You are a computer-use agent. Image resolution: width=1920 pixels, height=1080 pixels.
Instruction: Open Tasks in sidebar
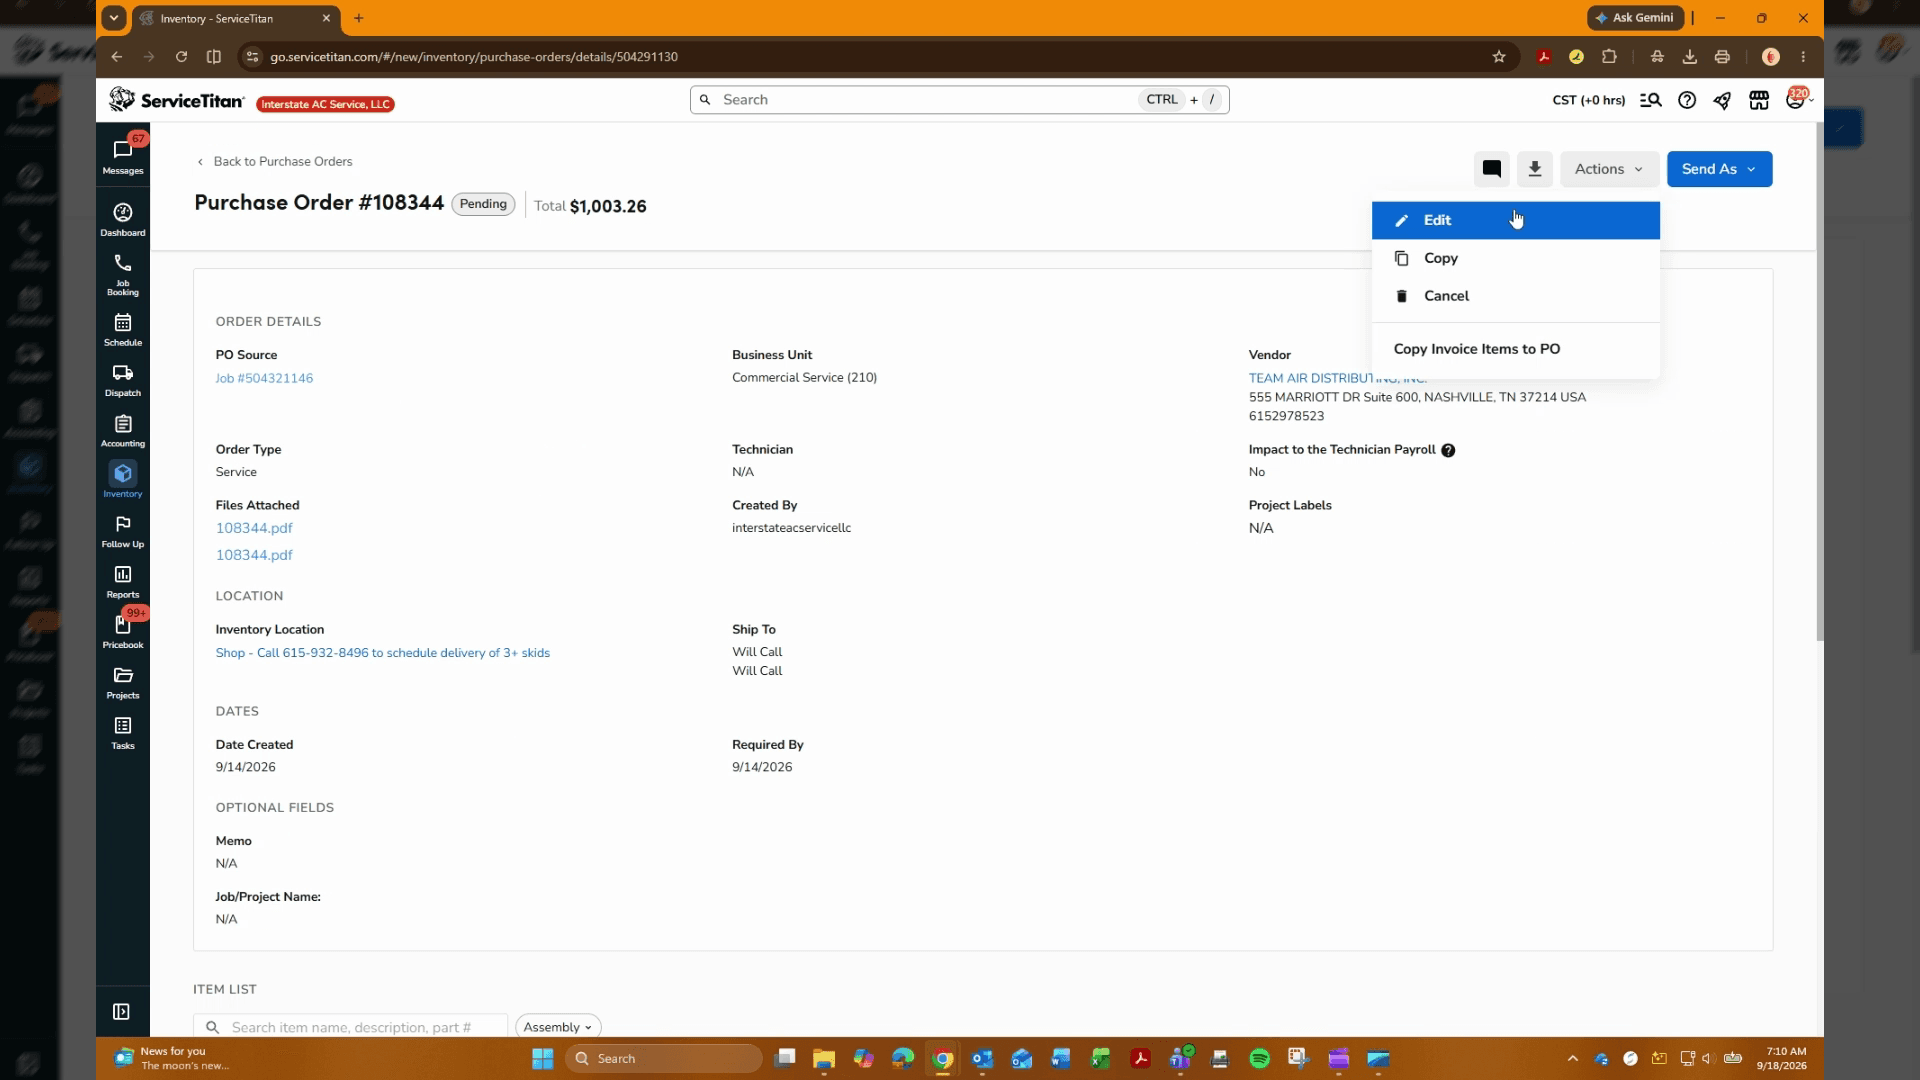(123, 732)
